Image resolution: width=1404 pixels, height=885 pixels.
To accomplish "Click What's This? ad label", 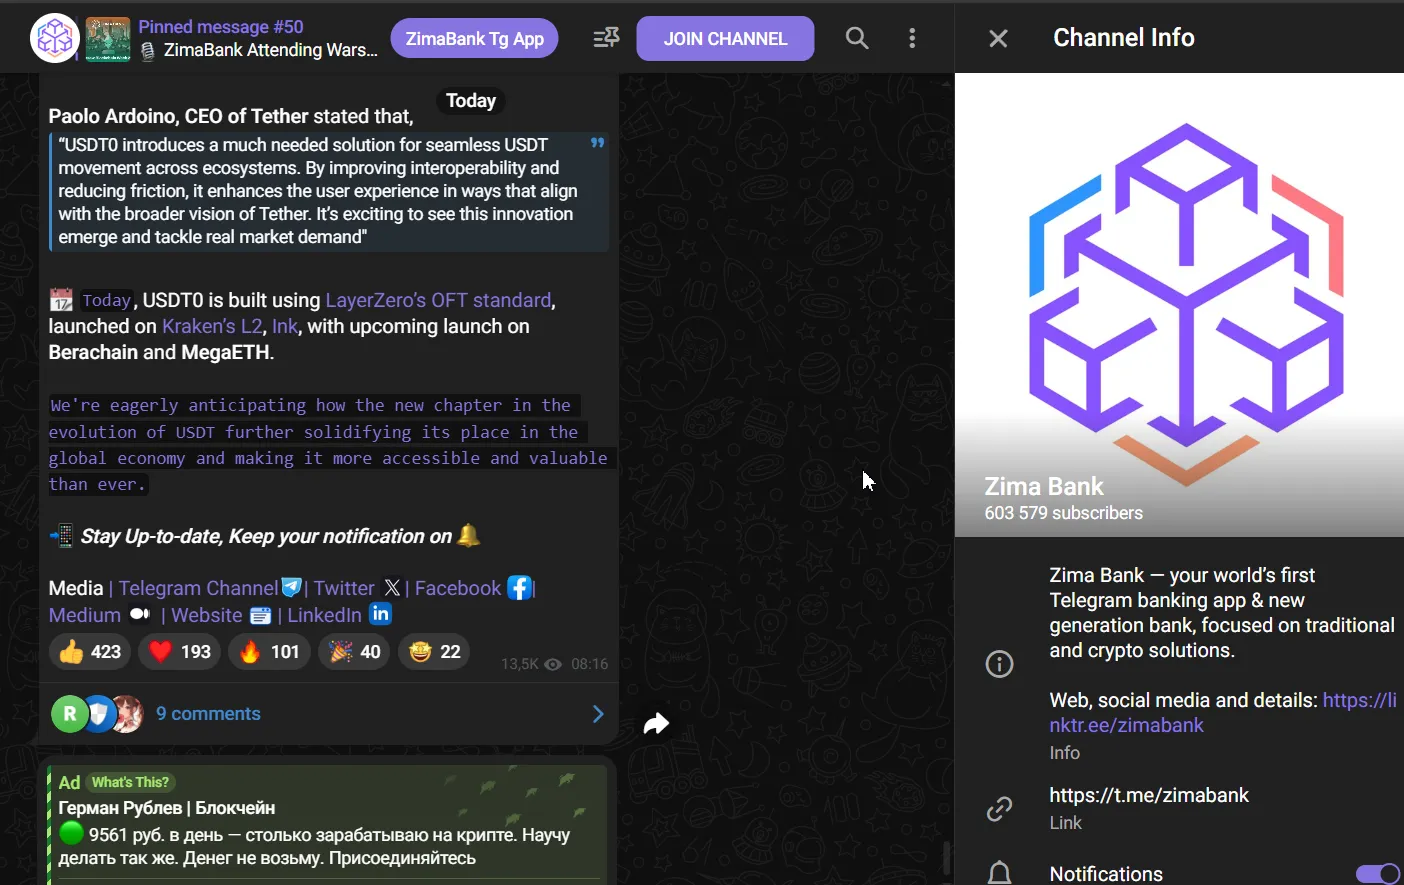I will click(130, 782).
